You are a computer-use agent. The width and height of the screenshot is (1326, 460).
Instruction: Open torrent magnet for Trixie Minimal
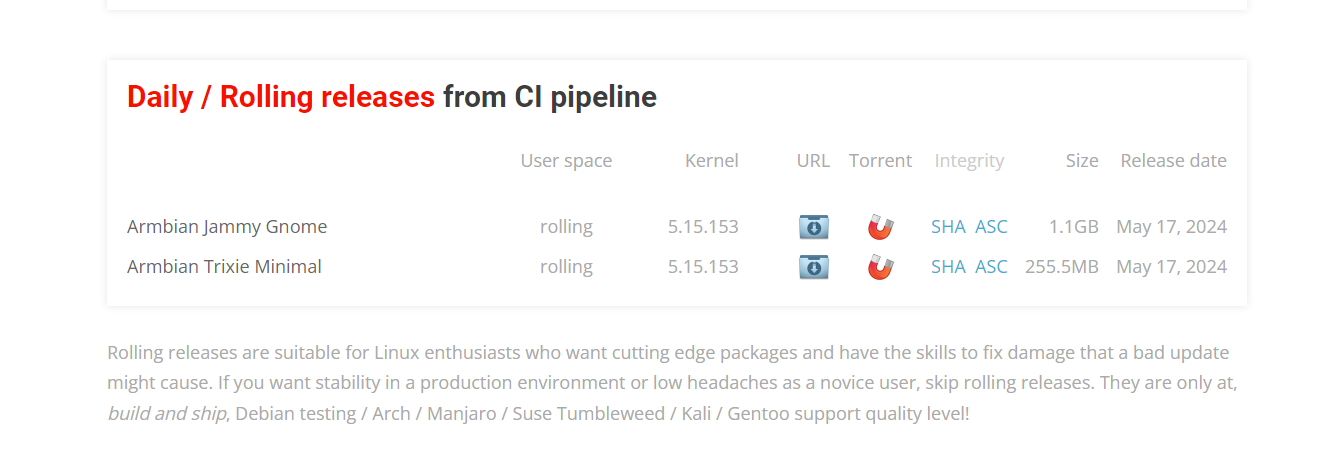(x=880, y=267)
